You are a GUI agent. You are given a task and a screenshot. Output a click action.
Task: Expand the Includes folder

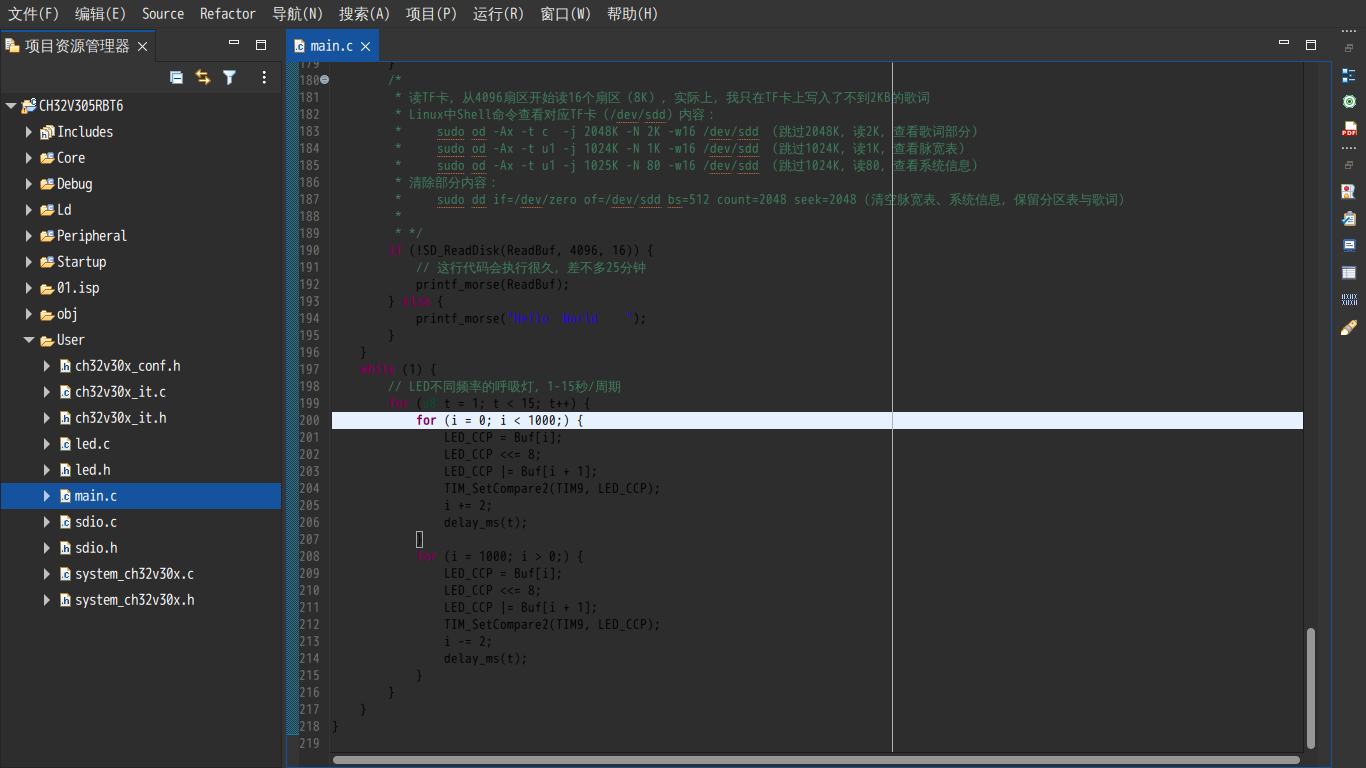pyautogui.click(x=29, y=132)
